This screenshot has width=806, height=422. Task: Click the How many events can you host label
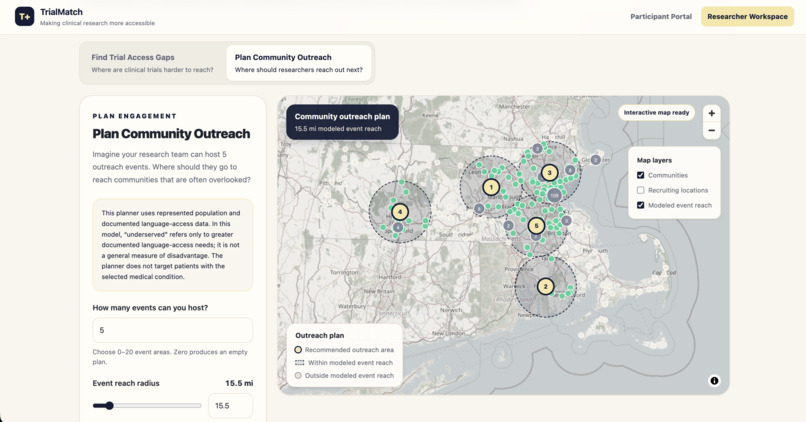click(x=150, y=307)
